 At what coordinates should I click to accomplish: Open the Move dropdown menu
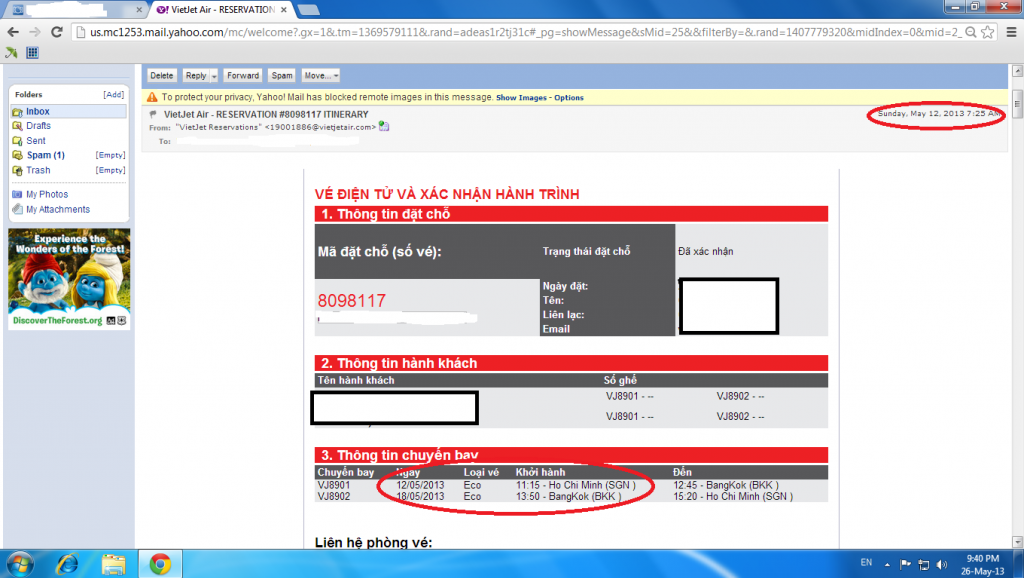tap(321, 76)
